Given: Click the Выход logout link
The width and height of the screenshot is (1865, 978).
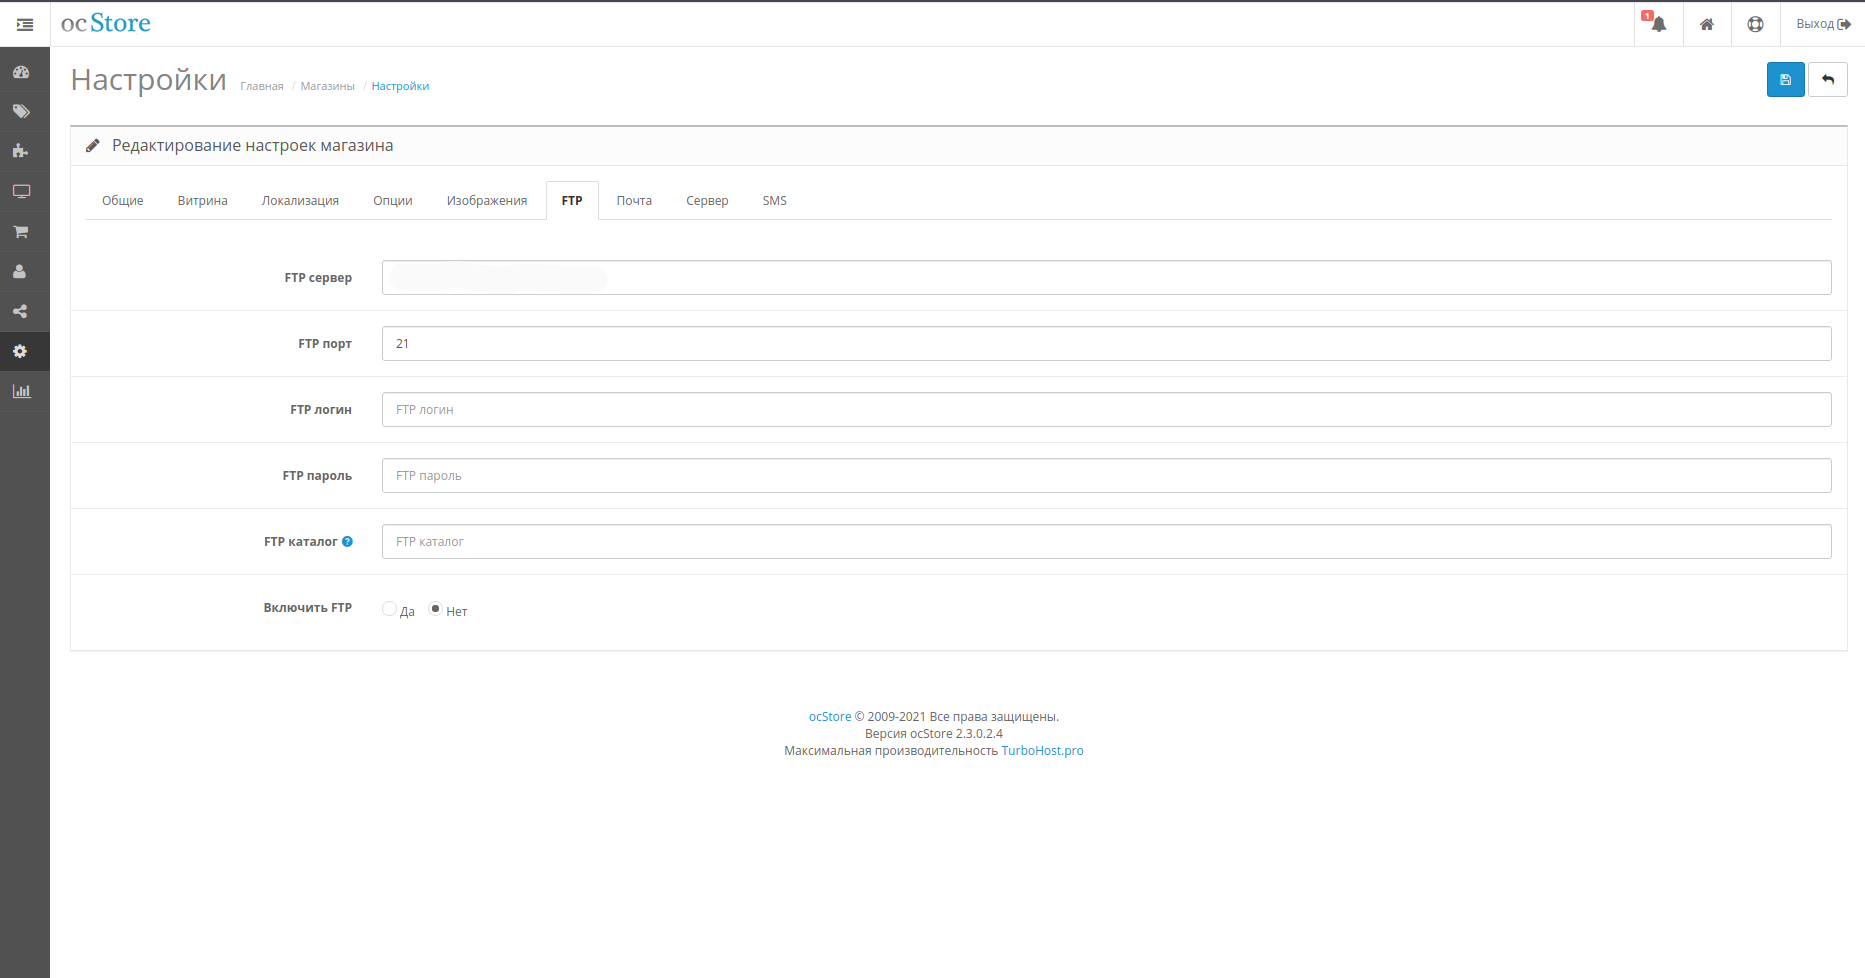Looking at the screenshot, I should 1823,24.
